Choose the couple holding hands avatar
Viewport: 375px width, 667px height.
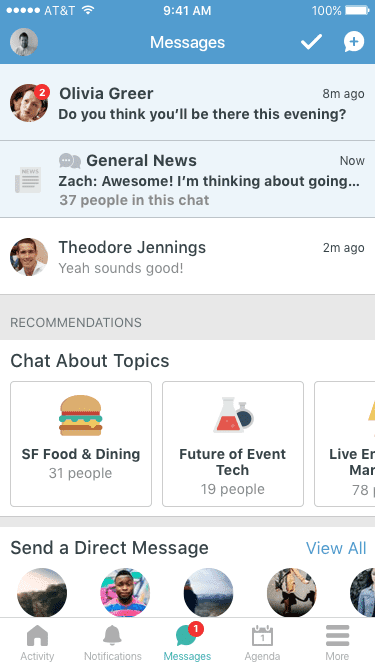[292, 592]
